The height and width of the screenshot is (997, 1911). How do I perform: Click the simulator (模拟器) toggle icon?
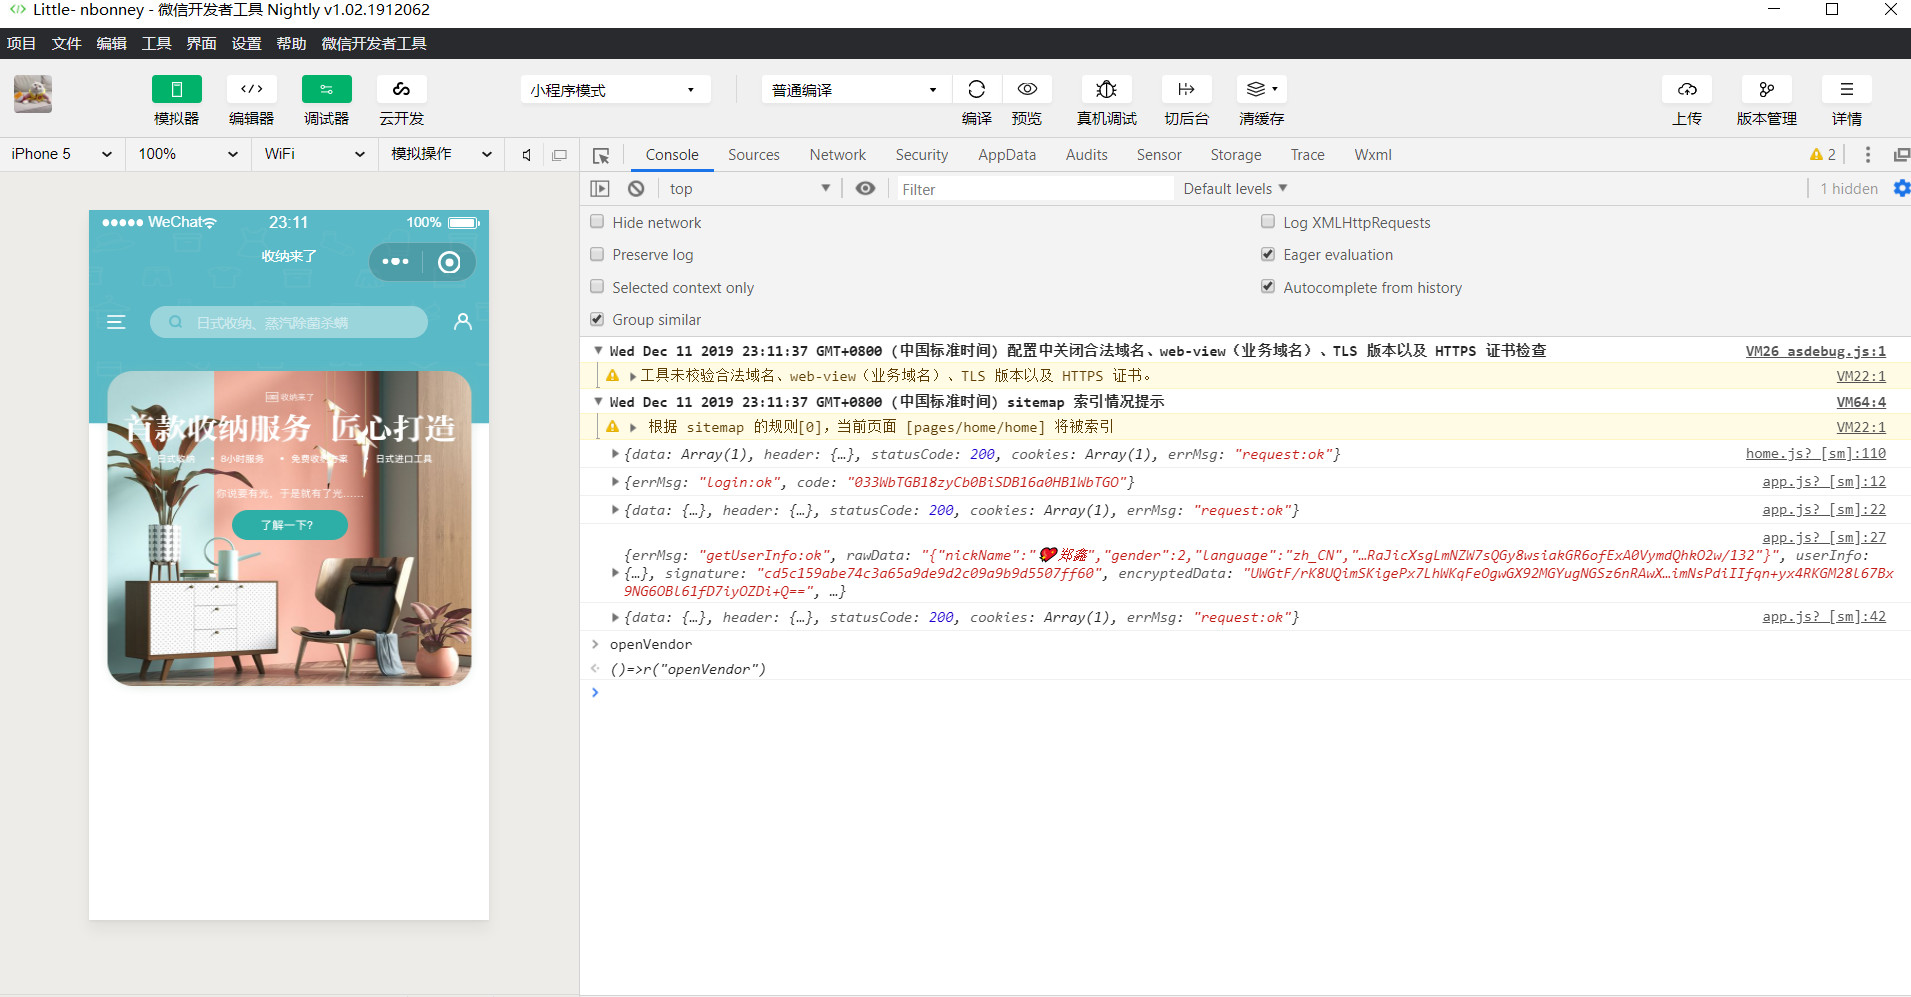176,89
